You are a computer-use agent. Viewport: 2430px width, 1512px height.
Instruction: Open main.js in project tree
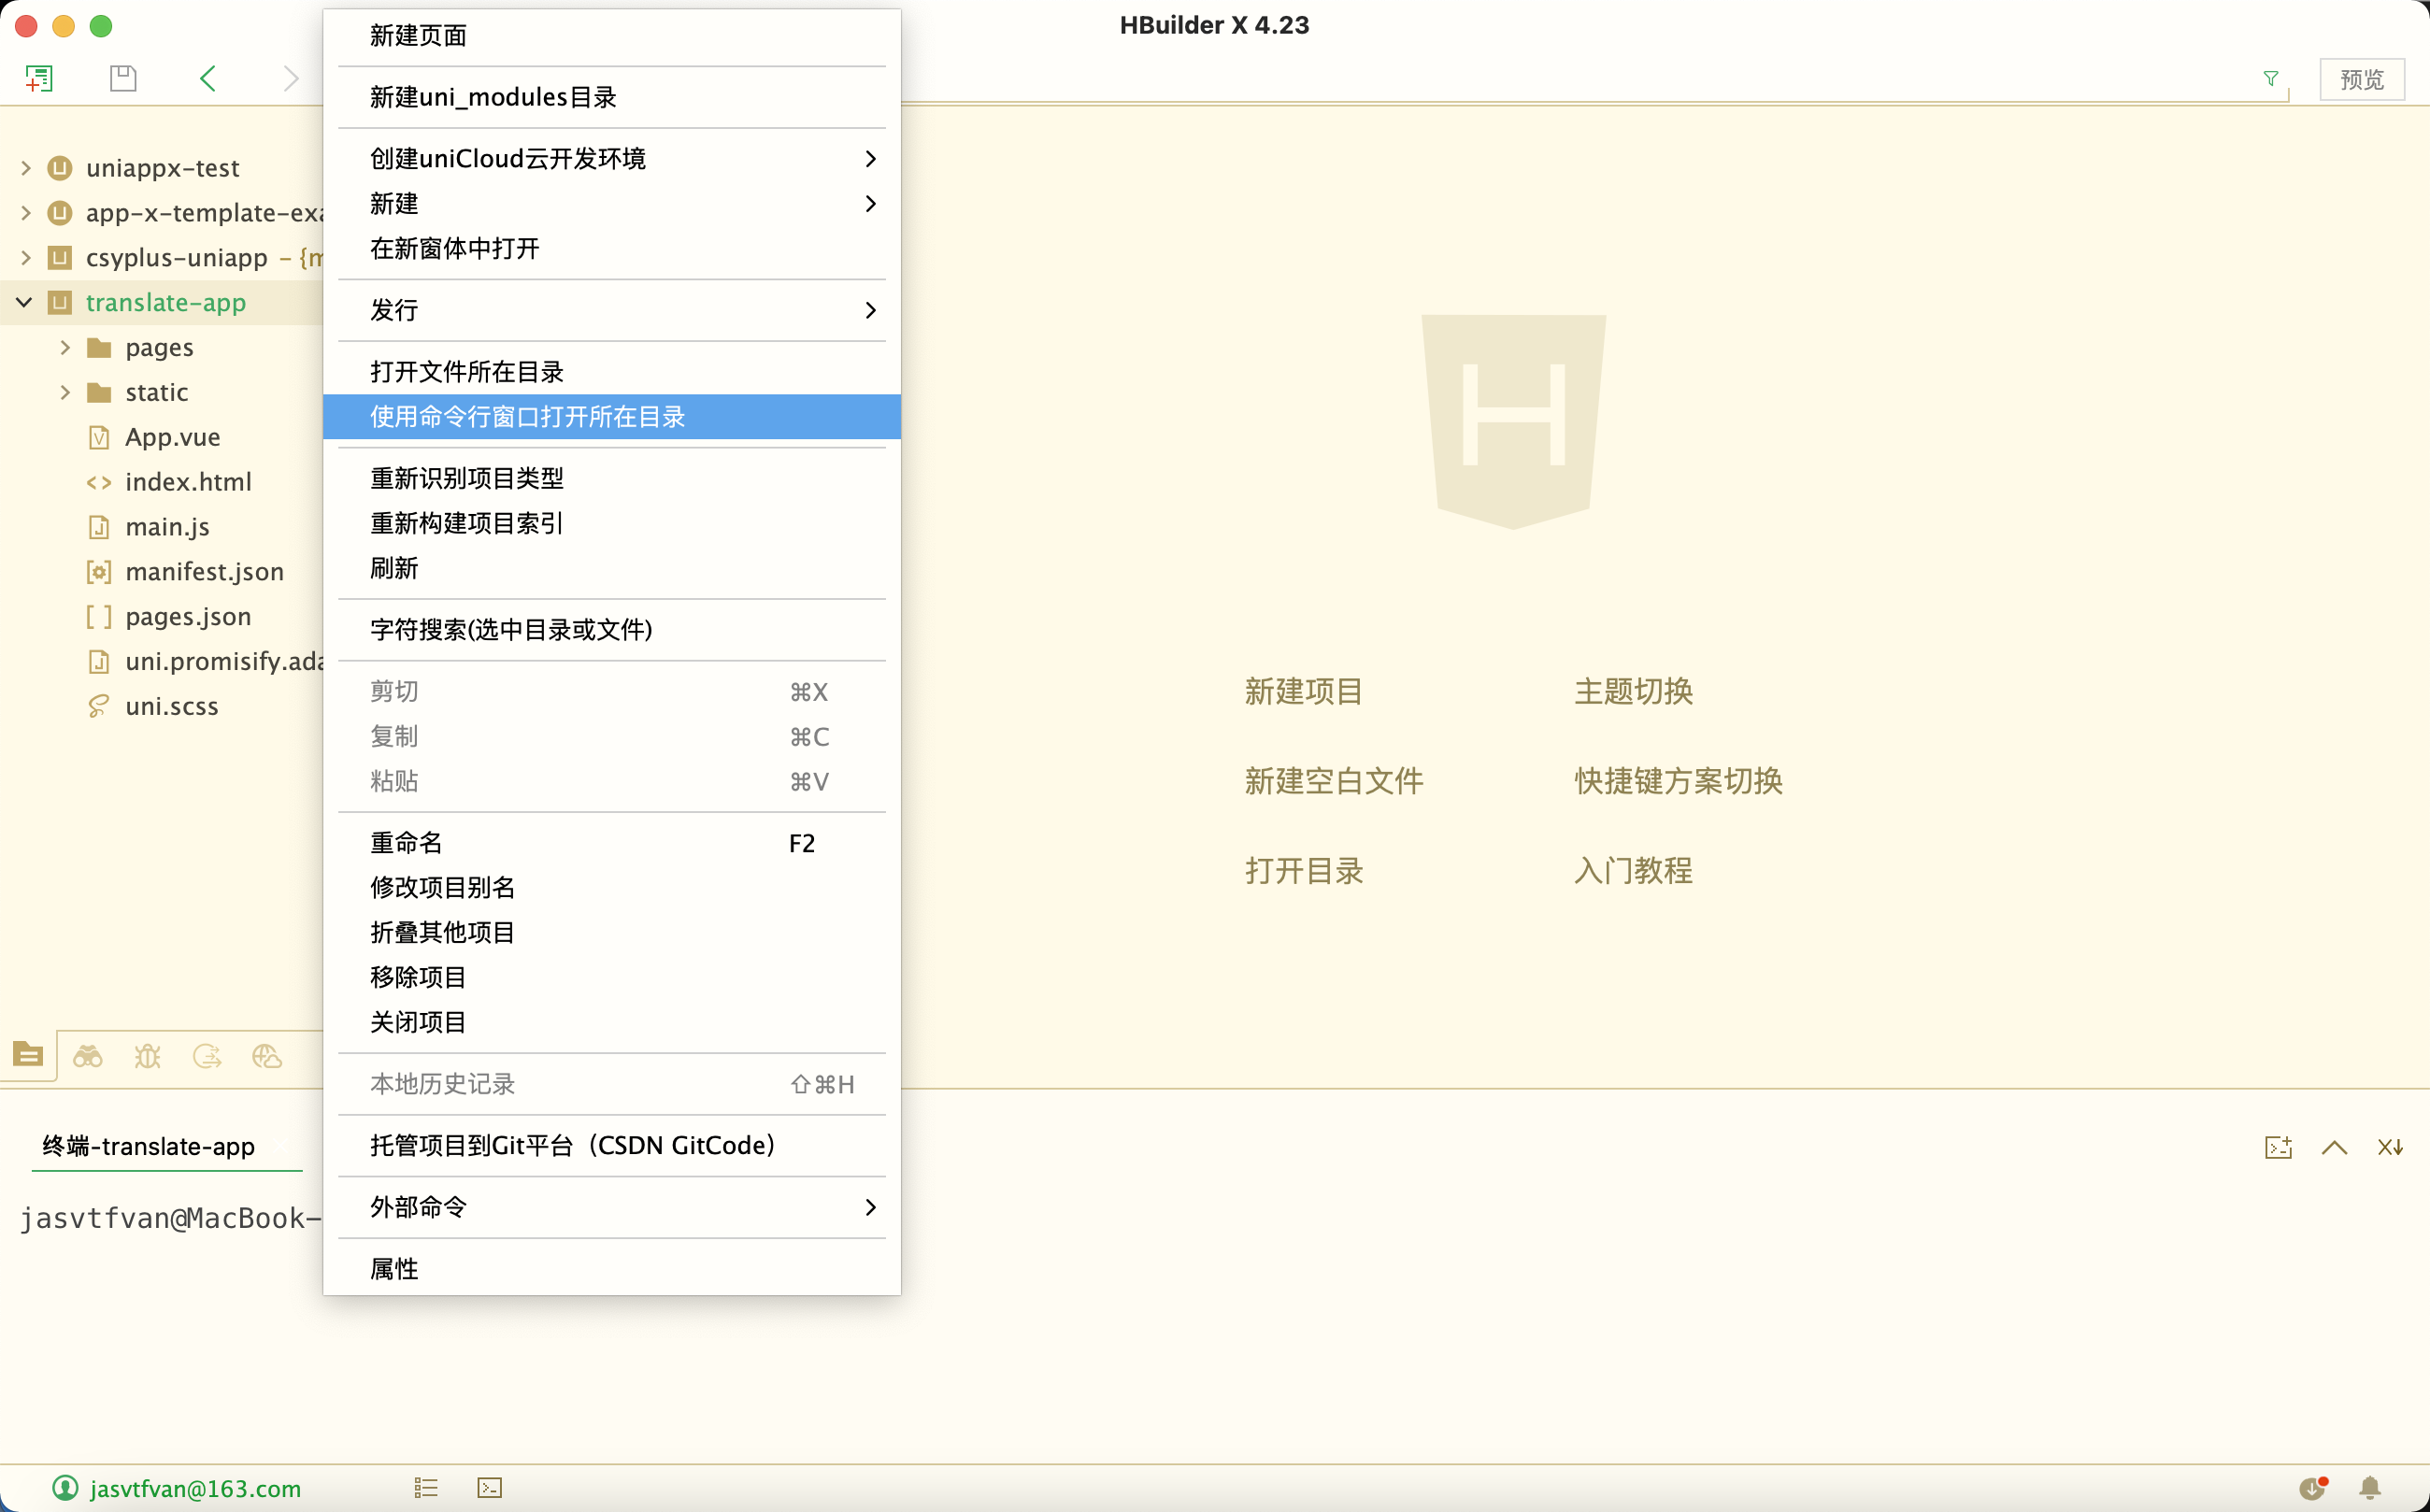tap(167, 527)
